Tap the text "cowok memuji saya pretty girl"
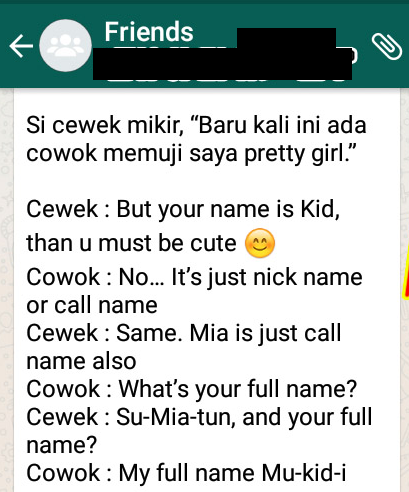 coord(191,154)
